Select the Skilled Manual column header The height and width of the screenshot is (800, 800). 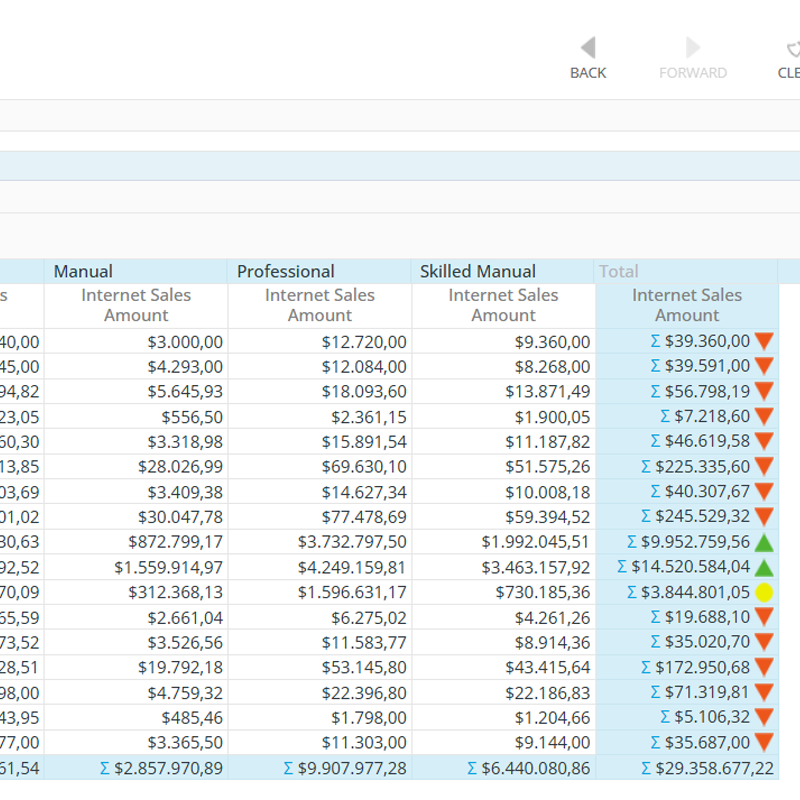(503, 271)
